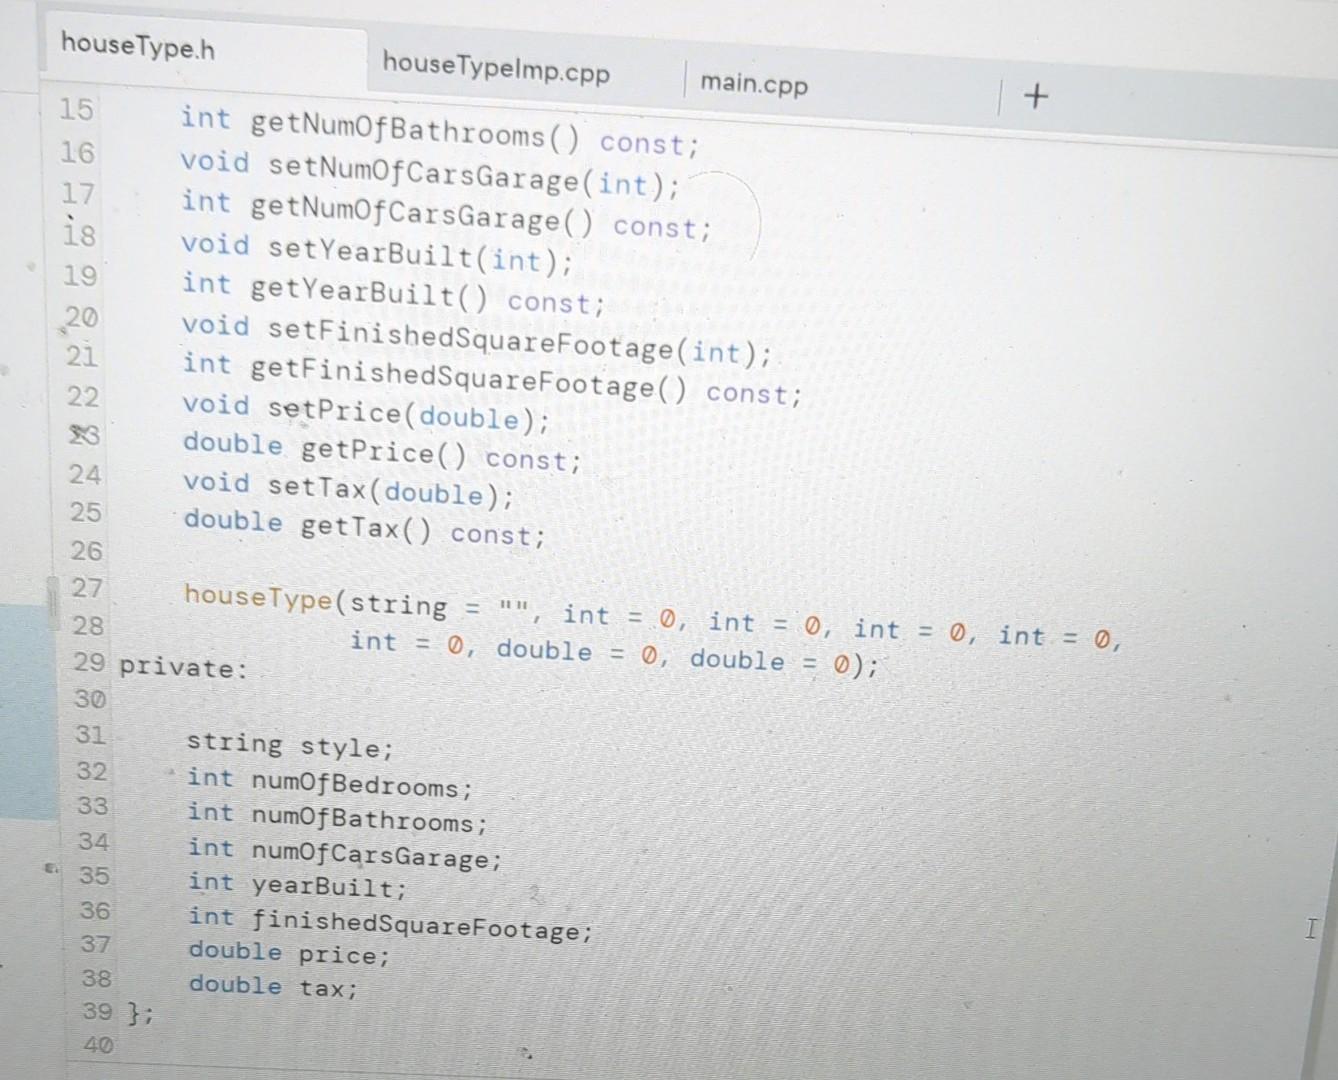Select the houseType.h tab

136,45
